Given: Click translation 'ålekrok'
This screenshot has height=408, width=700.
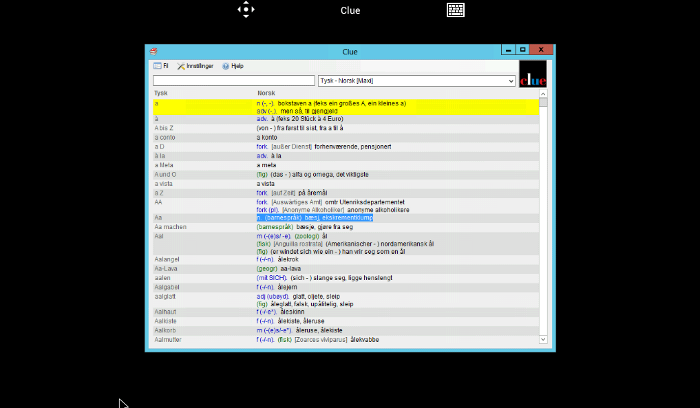Looking at the screenshot, I should click(x=288, y=259).
